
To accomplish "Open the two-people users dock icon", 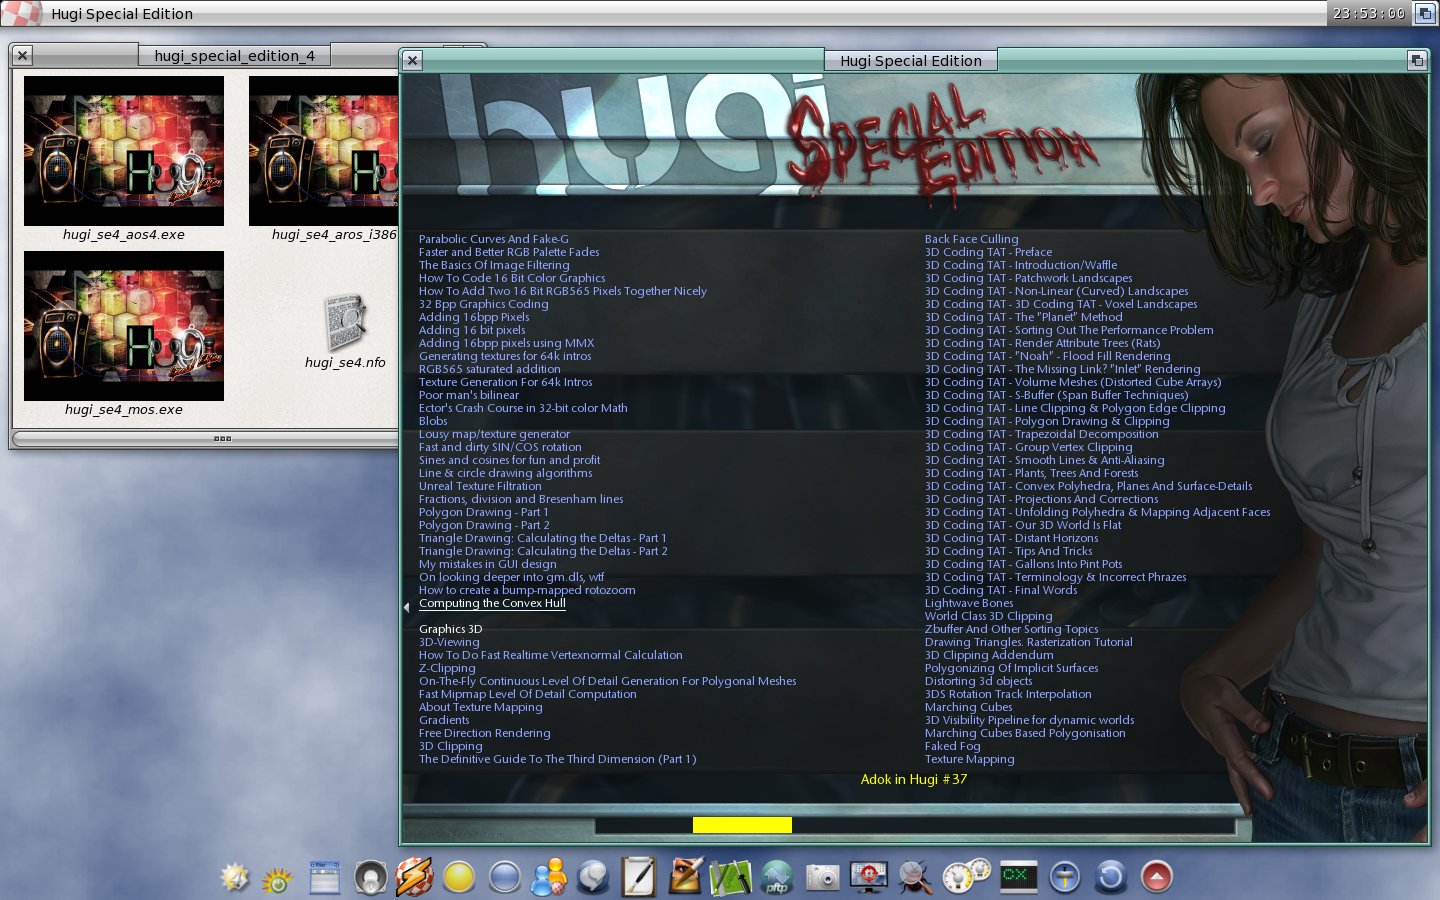I will (549, 877).
